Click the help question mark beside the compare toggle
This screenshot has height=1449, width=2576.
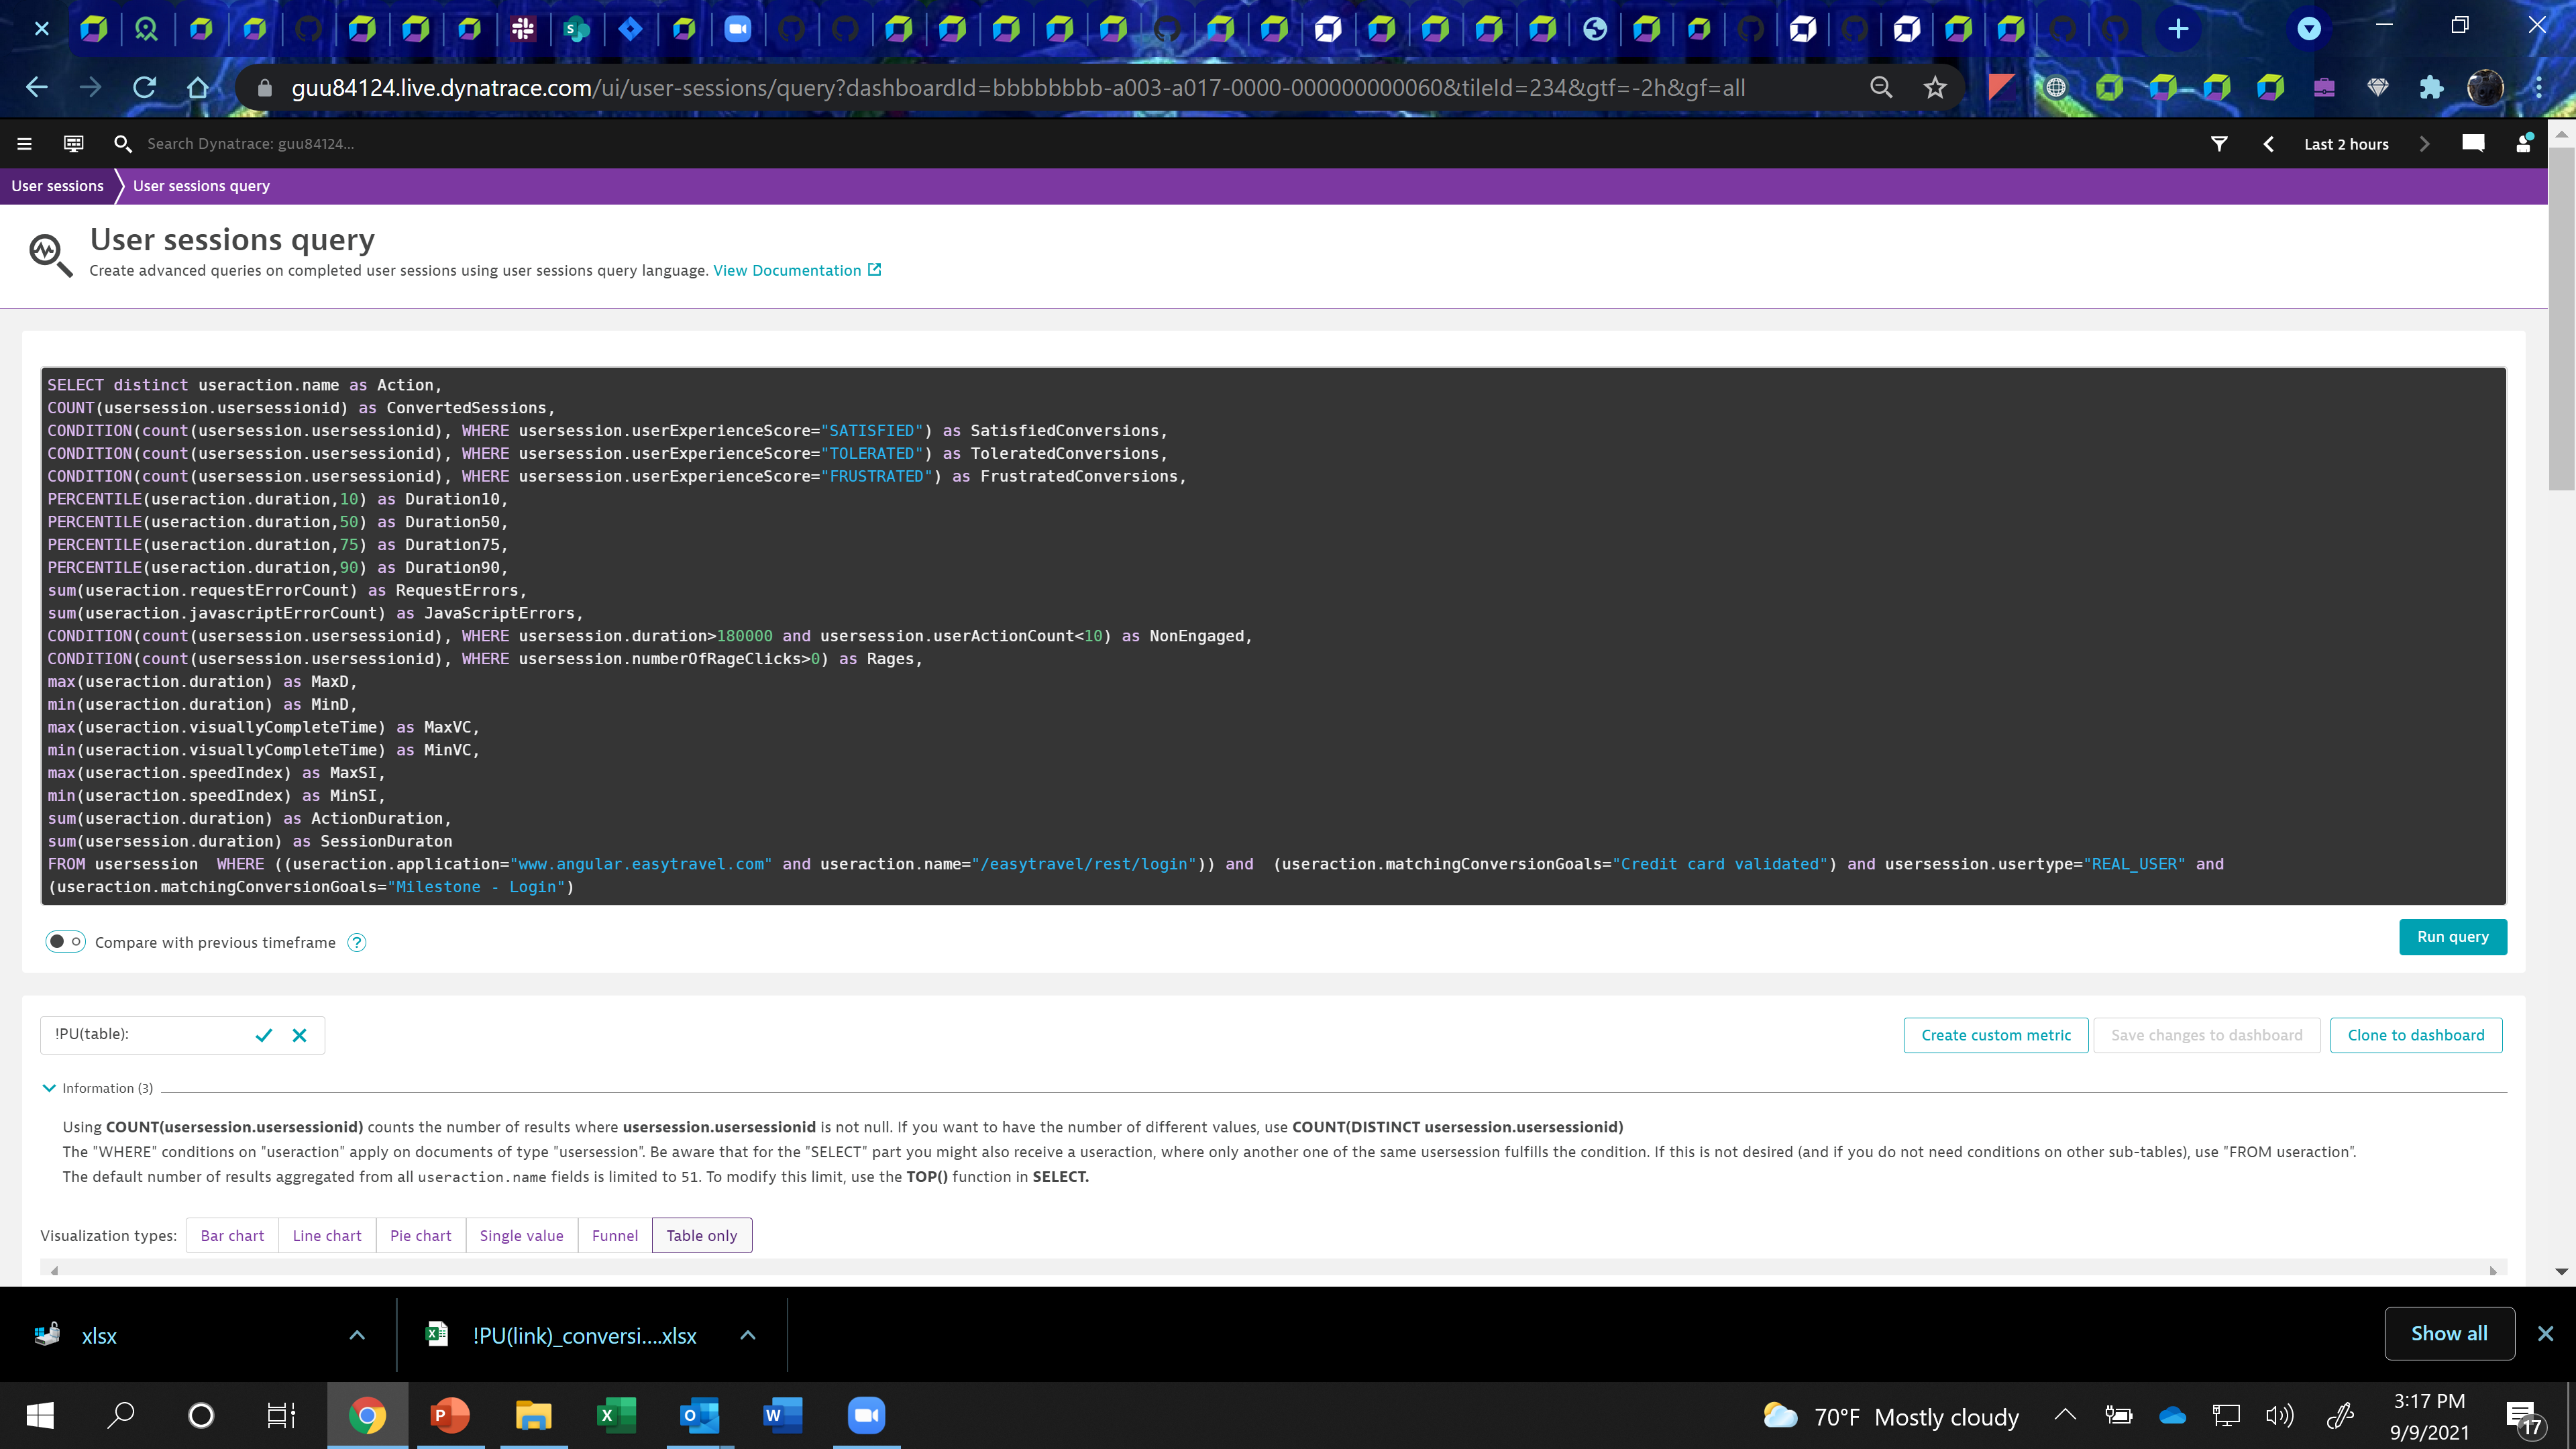[x=356, y=941]
